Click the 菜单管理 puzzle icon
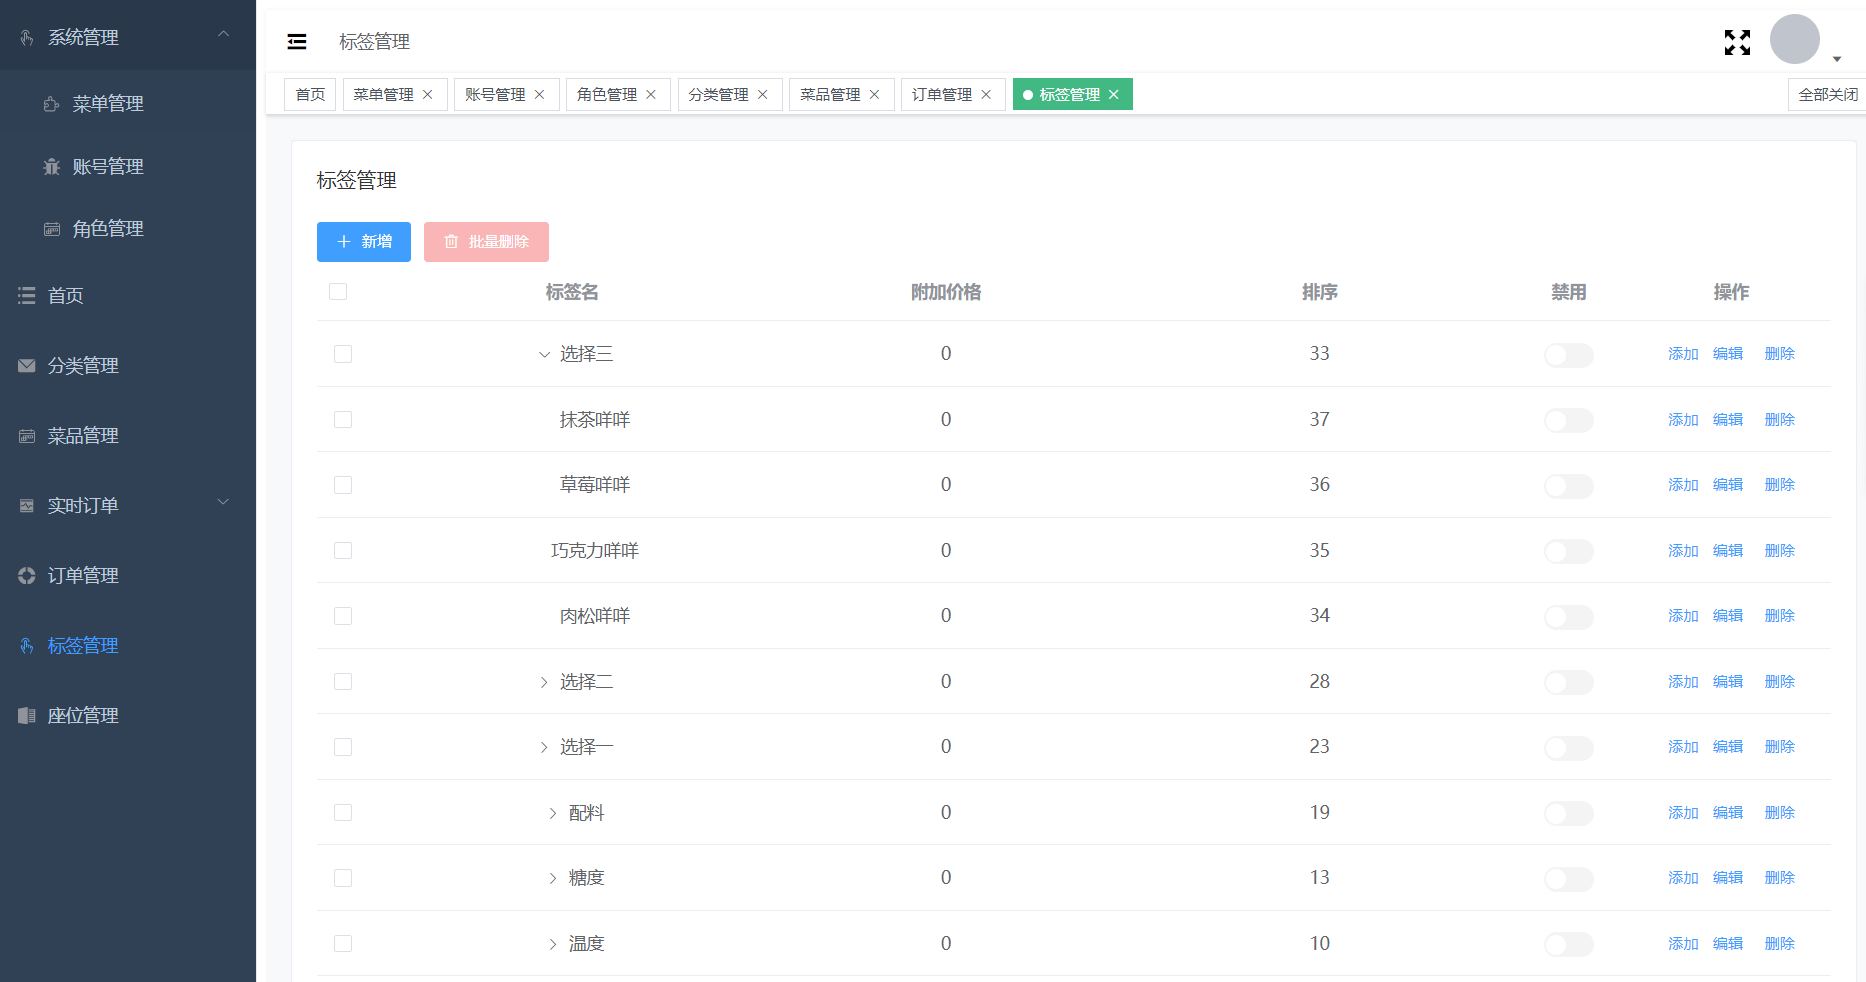The height and width of the screenshot is (982, 1866). pos(52,104)
